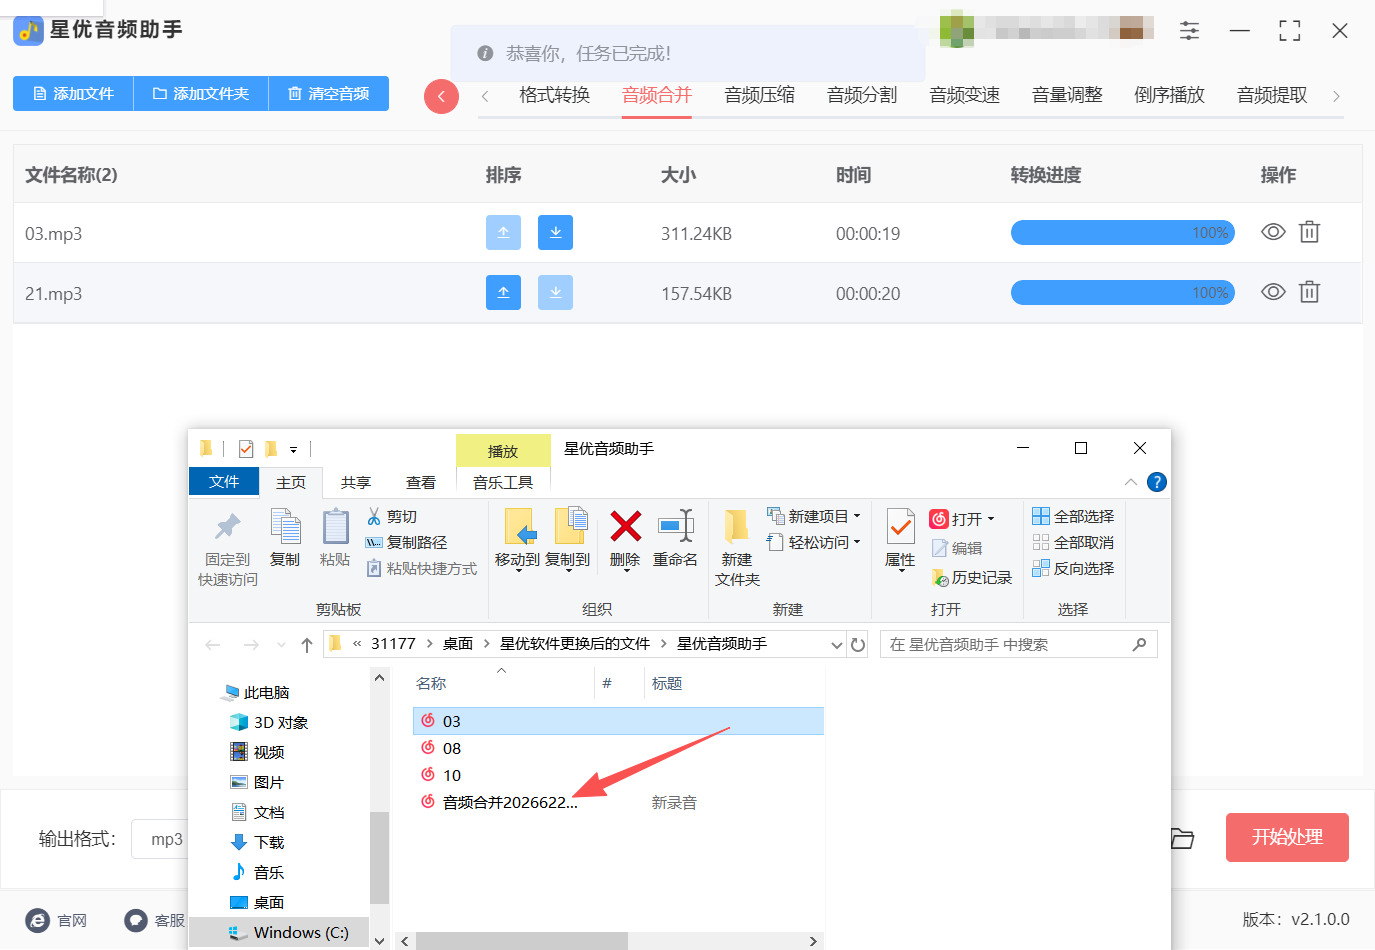The height and width of the screenshot is (950, 1375).
Task: Click Explorer help question mark icon
Action: click(1157, 482)
